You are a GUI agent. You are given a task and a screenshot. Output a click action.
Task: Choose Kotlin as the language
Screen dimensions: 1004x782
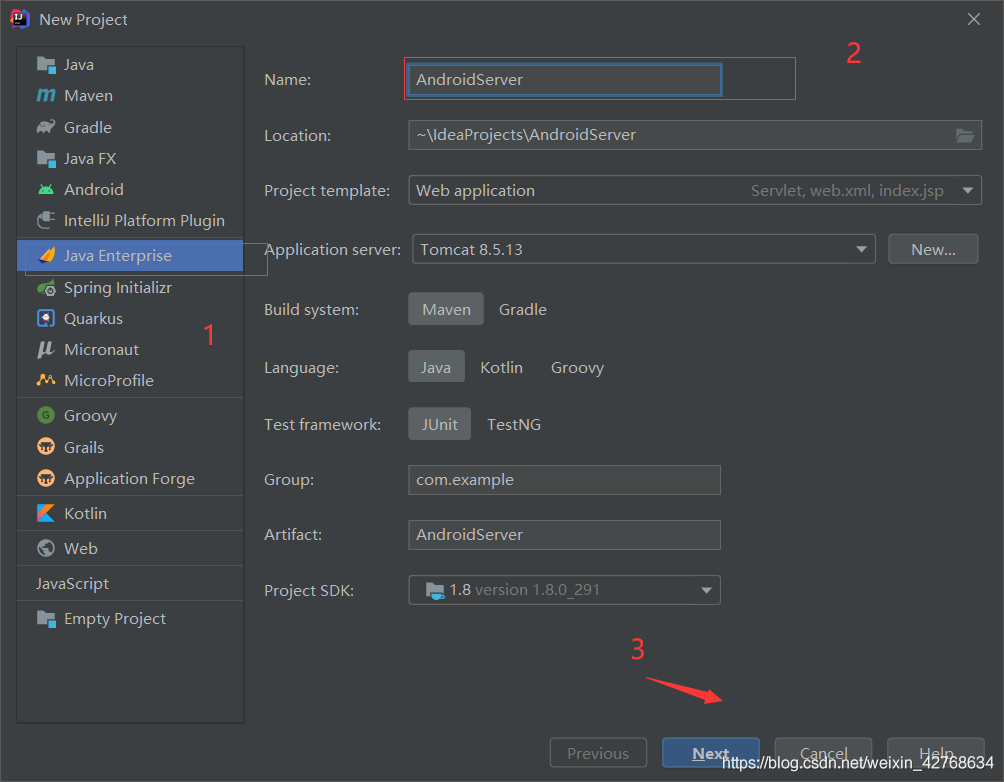501,367
